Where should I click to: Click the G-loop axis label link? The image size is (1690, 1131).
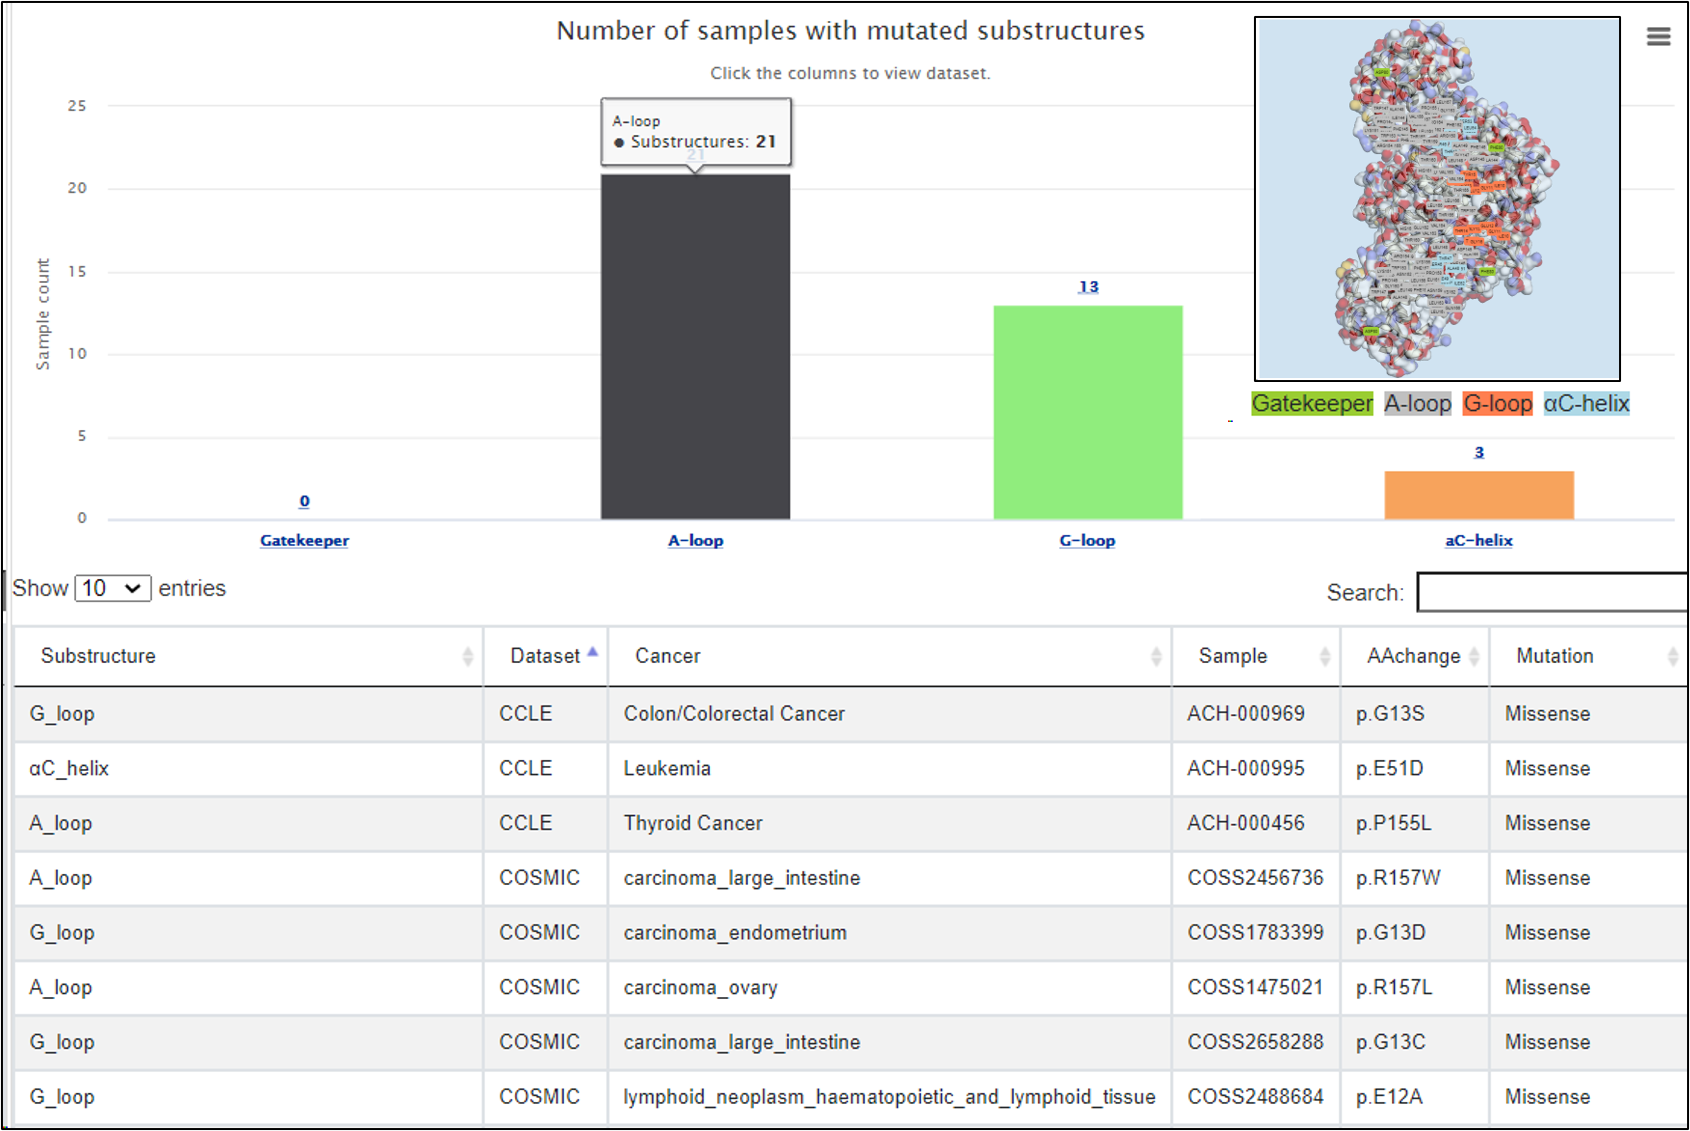(x=1087, y=541)
